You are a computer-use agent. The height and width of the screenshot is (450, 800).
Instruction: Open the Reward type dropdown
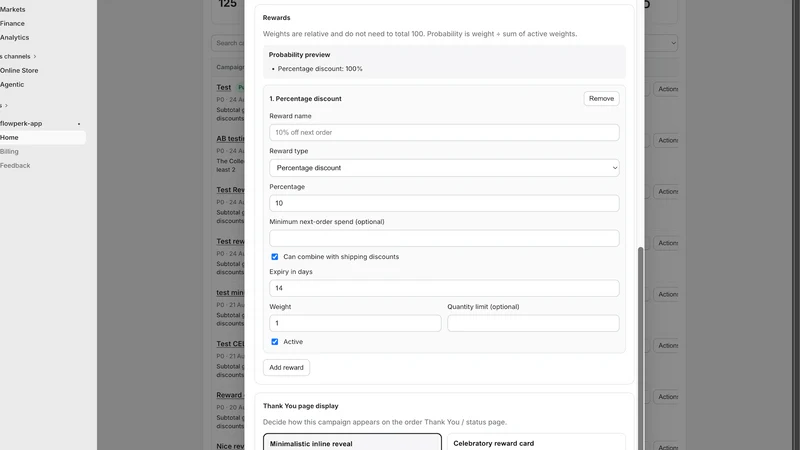tap(444, 168)
